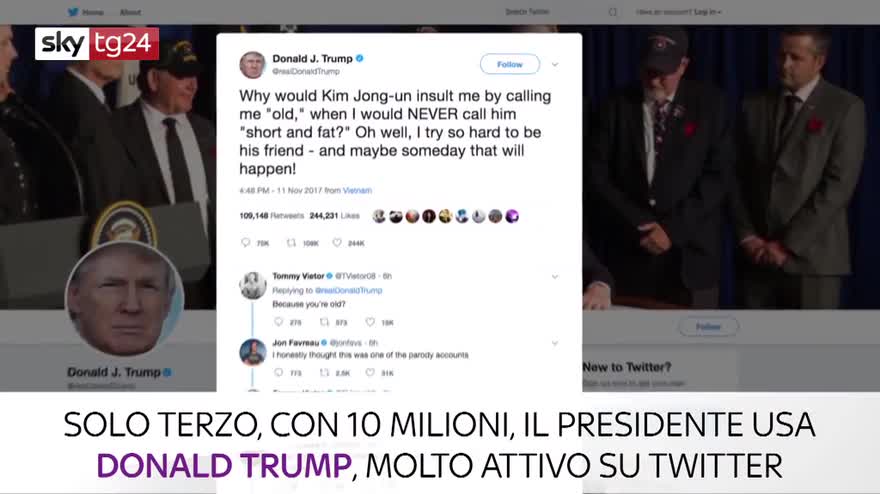Open the @realDonaldTrump reply mention link

pos(349,290)
